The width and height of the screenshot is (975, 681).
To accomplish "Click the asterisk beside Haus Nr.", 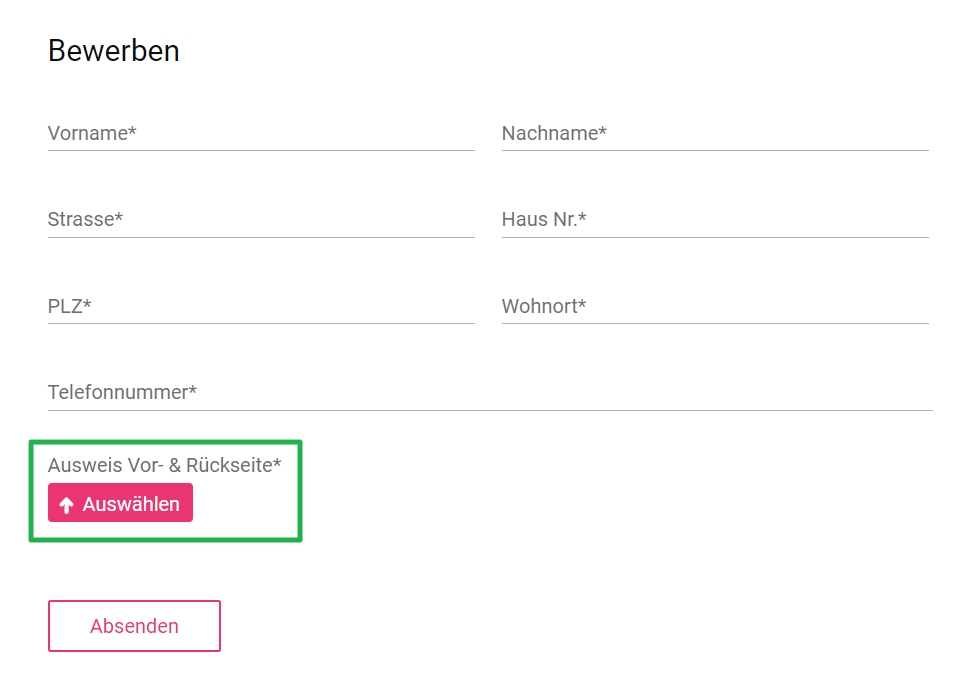I will coord(582,216).
